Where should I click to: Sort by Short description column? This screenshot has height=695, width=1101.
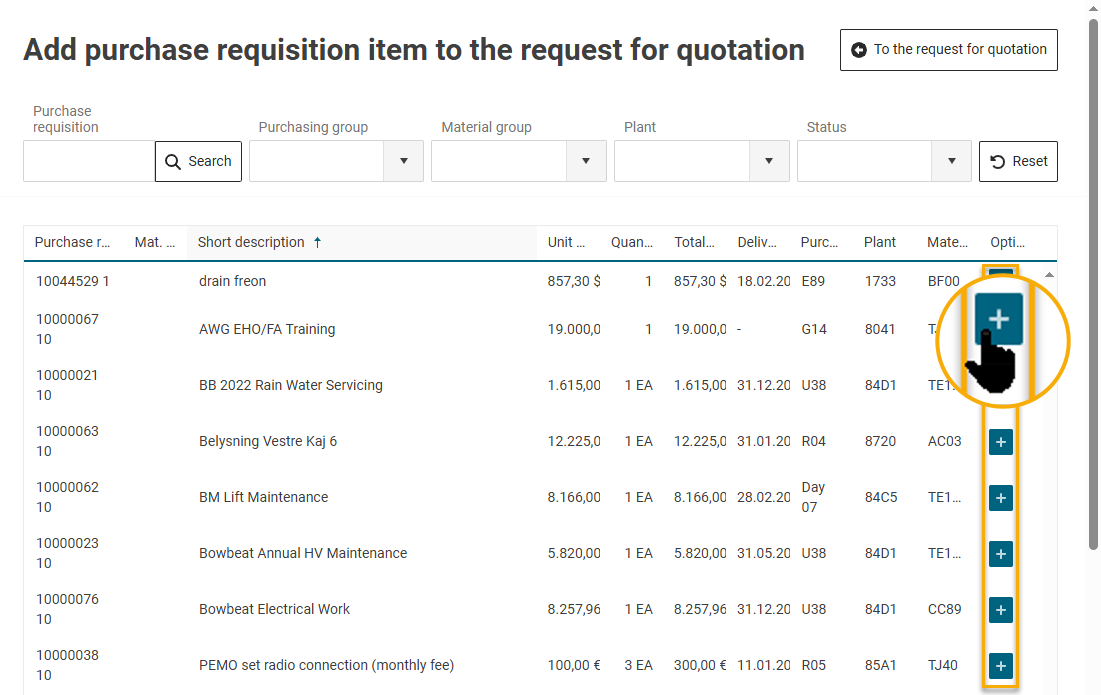[x=252, y=242]
